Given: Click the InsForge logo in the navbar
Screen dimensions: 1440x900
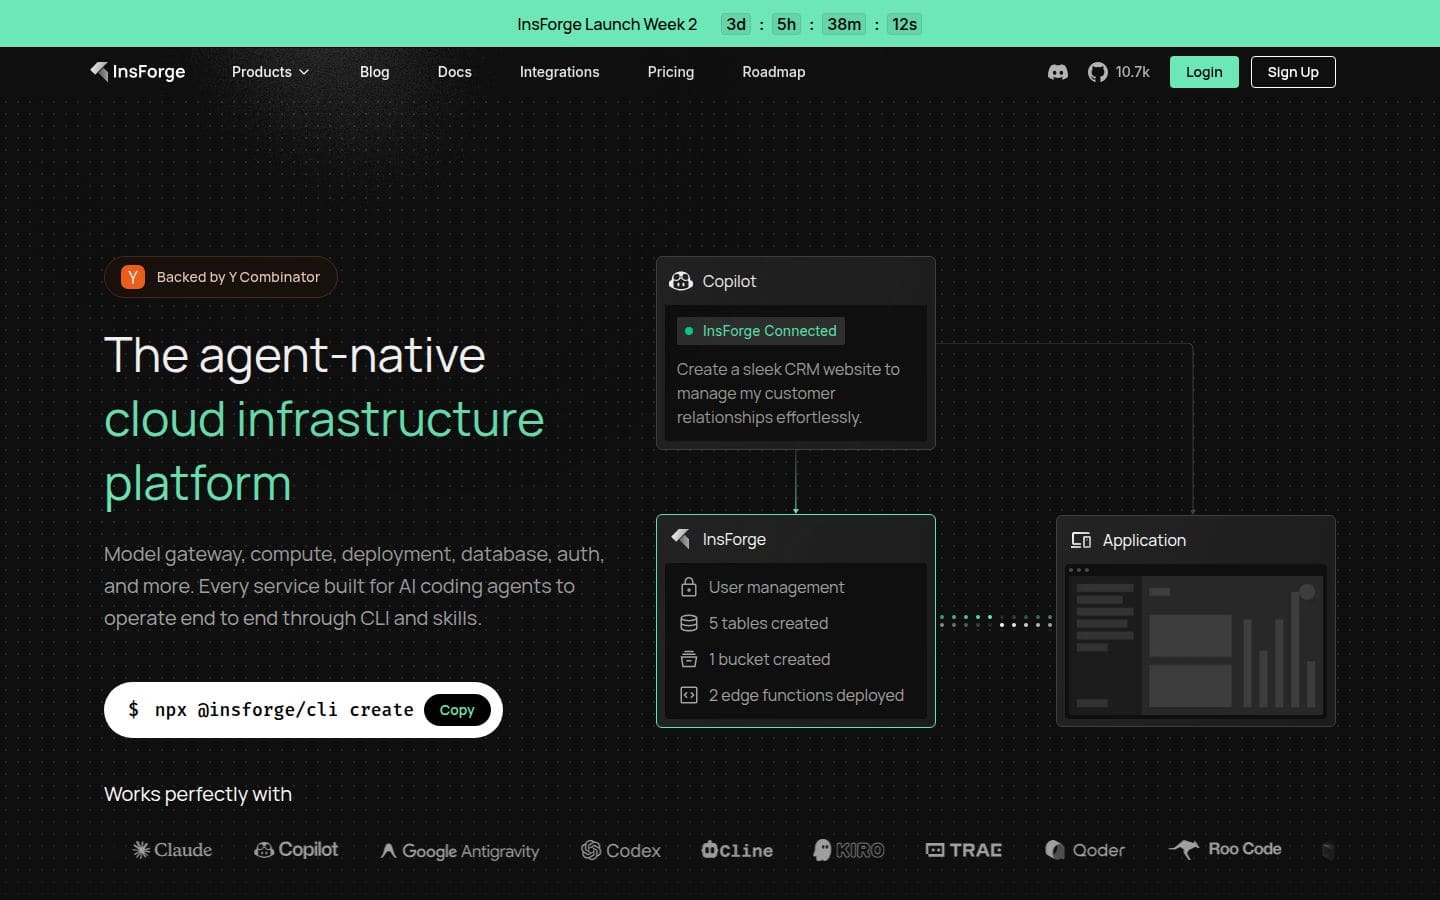Looking at the screenshot, I should click(138, 72).
